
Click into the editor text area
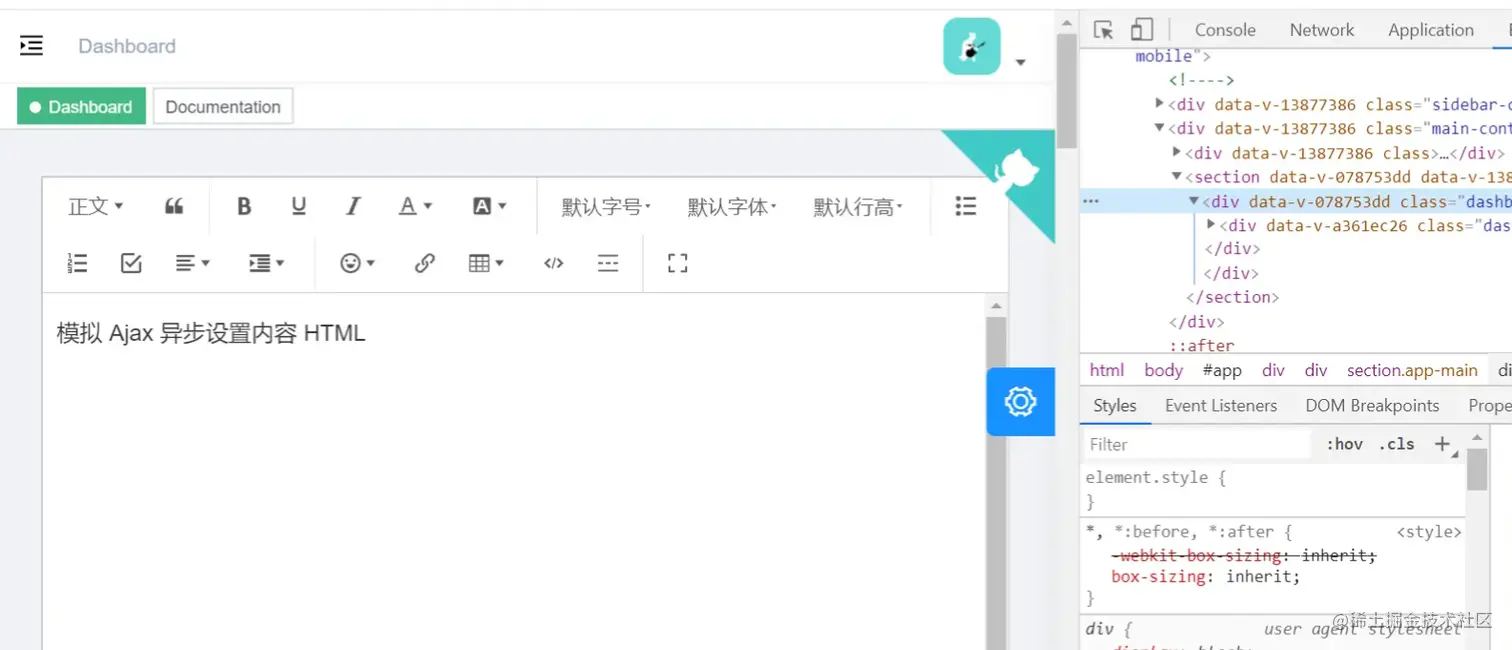(514, 471)
